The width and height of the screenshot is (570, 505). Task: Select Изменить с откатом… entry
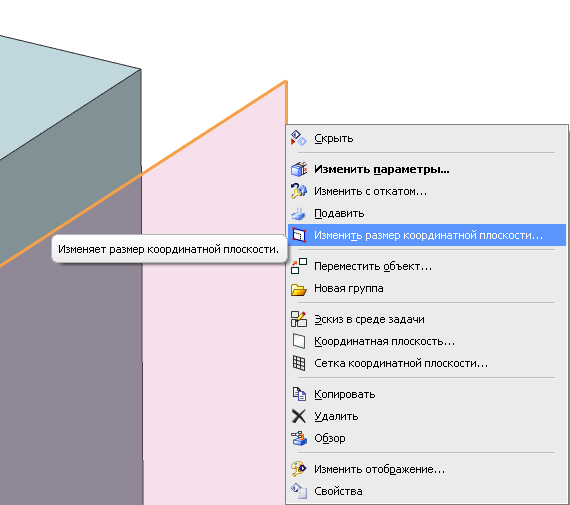coord(427,191)
